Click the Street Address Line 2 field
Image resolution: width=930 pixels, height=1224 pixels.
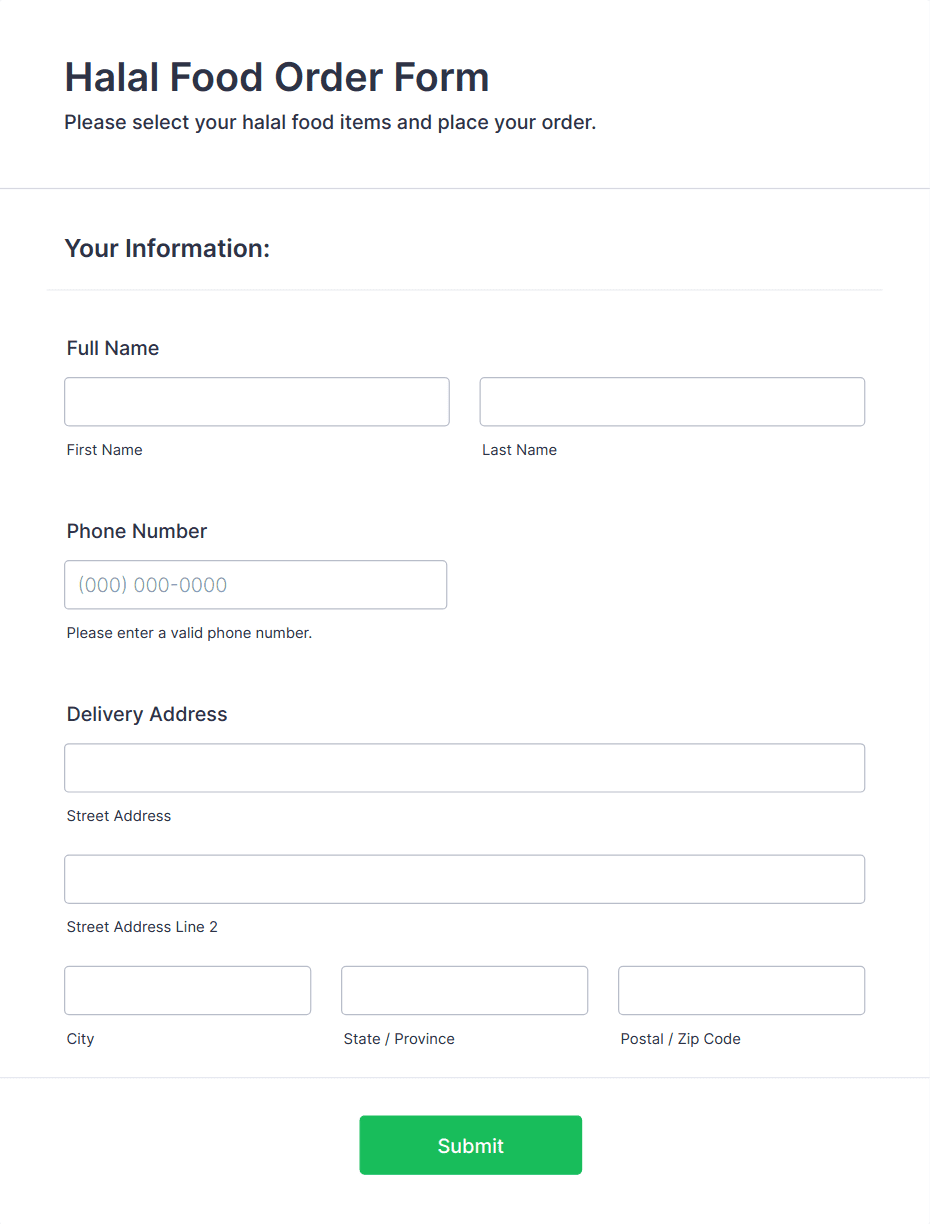[464, 879]
